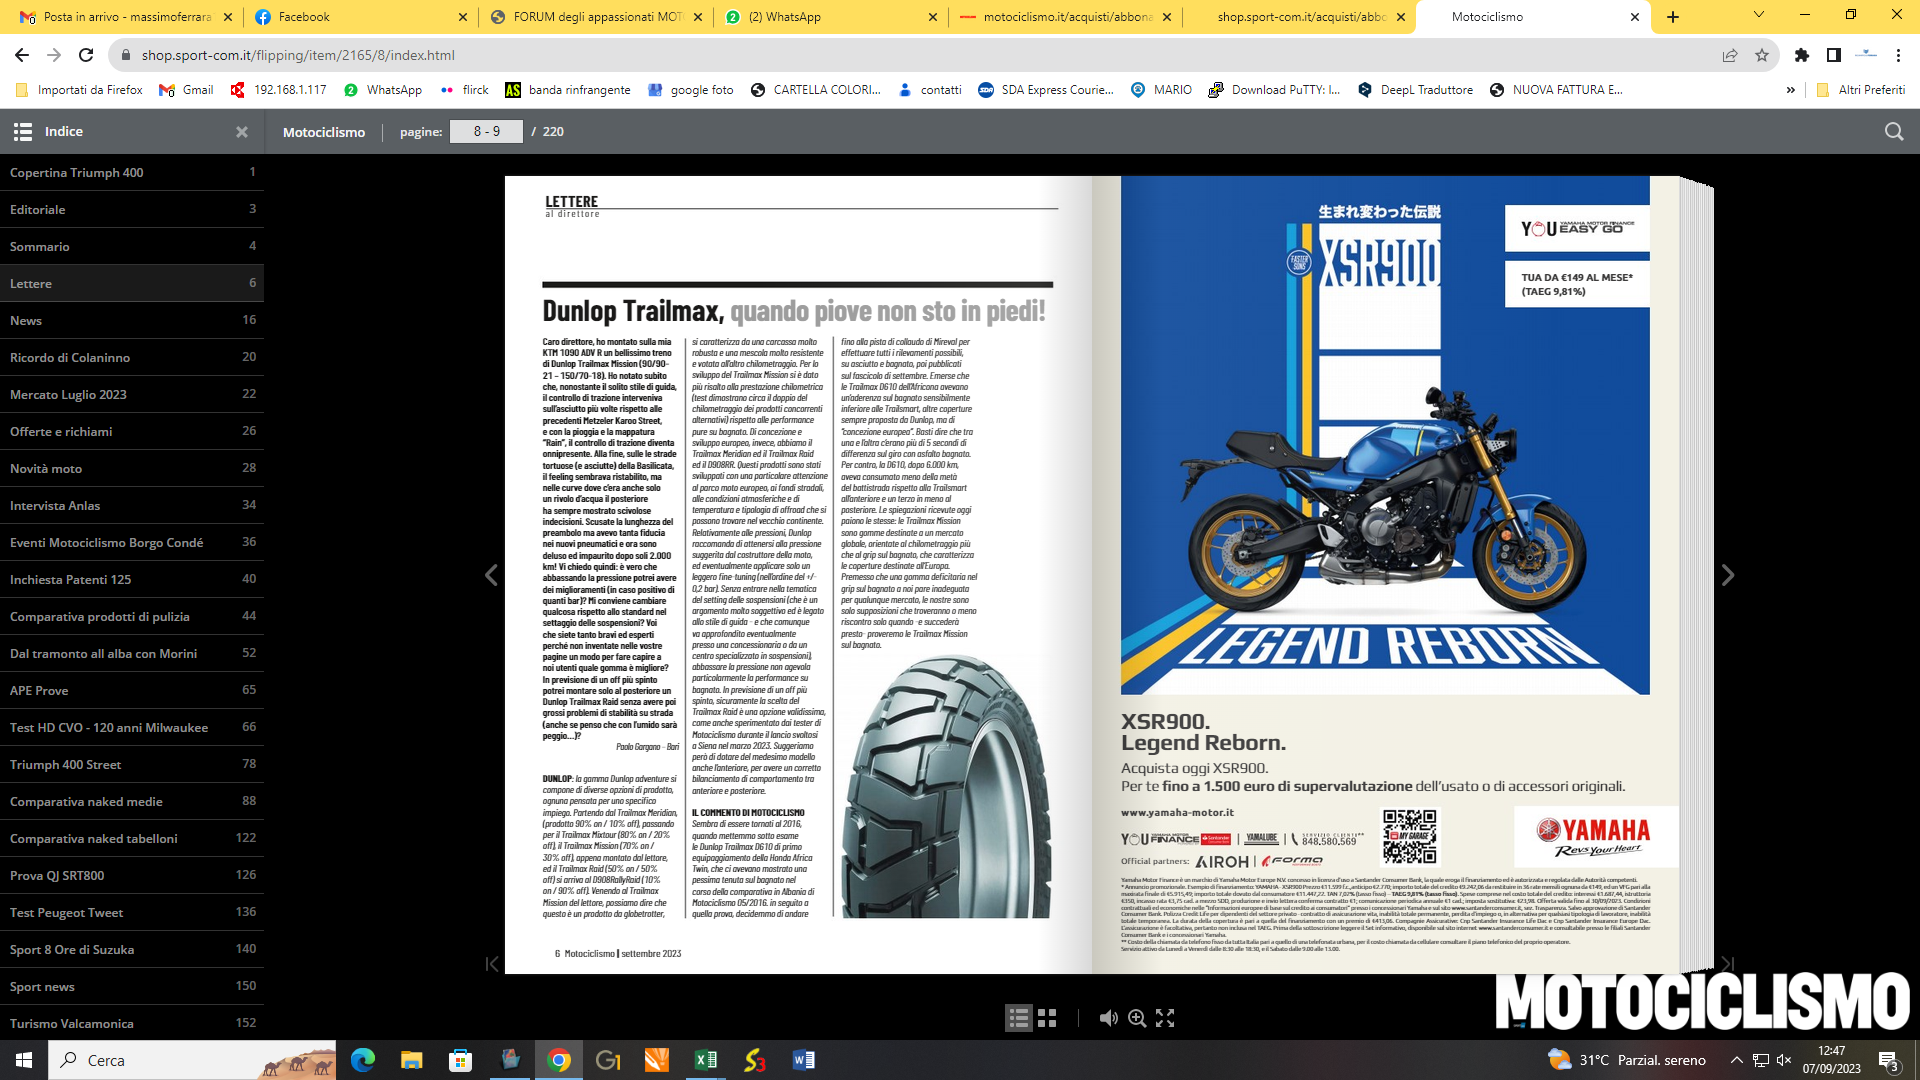This screenshot has width=1920, height=1080.
Task: Bookmark this page with star
Action: click(x=1762, y=55)
